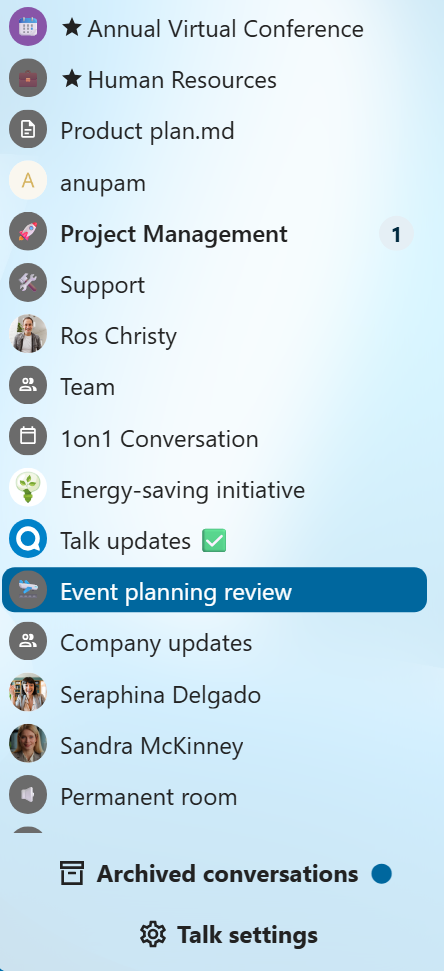Click the Product plan.md file icon
Screen dimensions: 444x971
(28, 129)
